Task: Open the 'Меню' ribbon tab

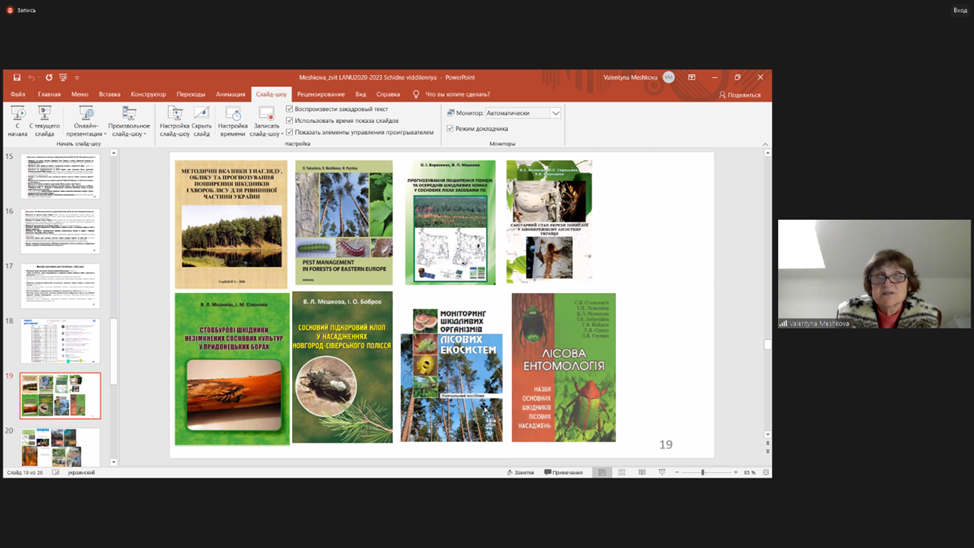Action: [80, 94]
